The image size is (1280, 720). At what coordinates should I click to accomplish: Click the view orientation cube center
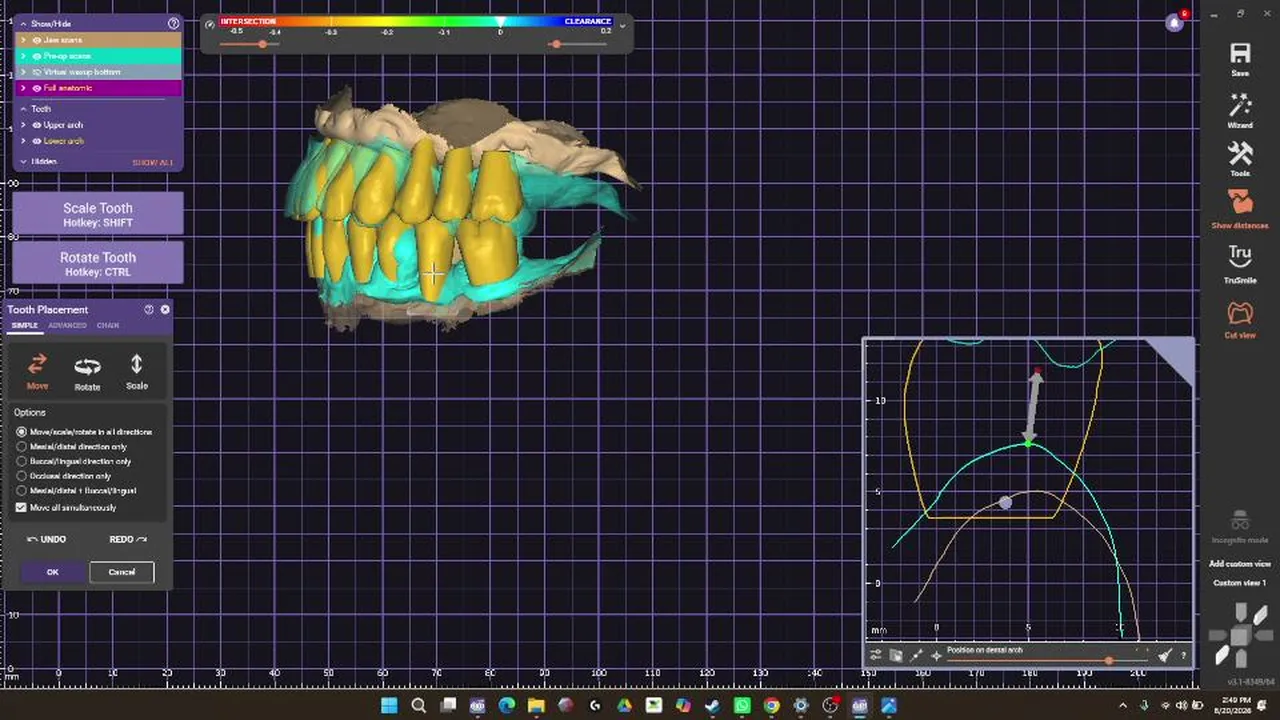1240,636
